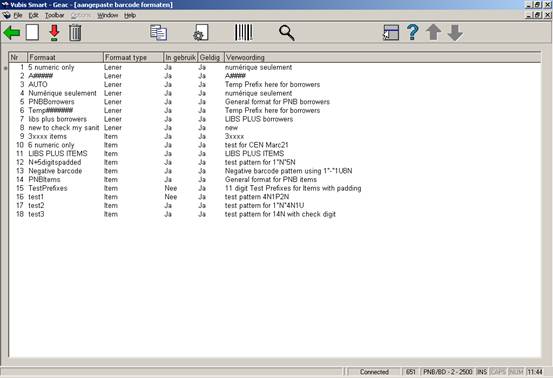Click the red down arrow select icon

[x=54, y=33]
